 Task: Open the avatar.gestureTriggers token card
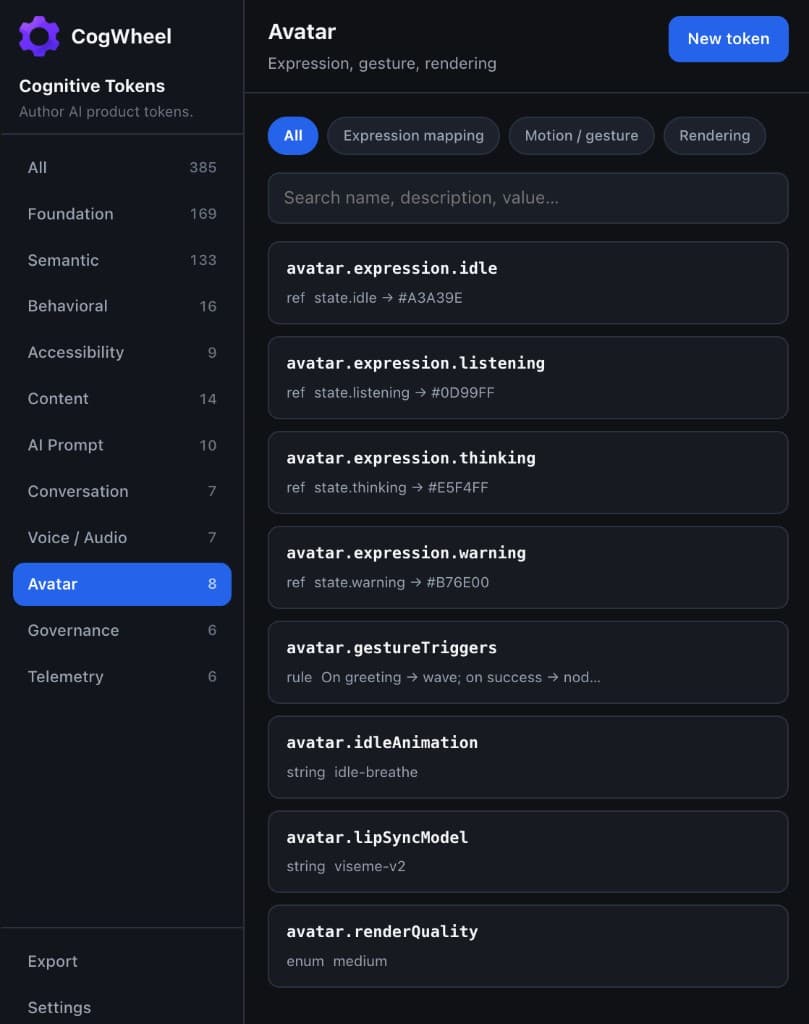528,662
